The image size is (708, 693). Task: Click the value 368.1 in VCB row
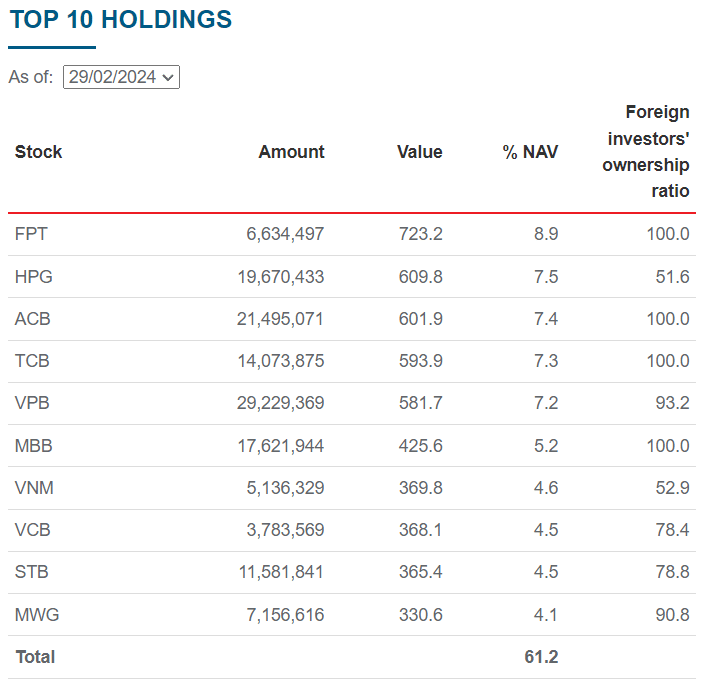(x=420, y=530)
